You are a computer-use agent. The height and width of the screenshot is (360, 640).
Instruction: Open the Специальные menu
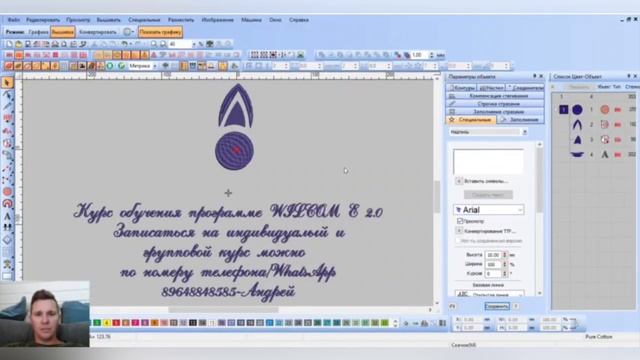144,20
